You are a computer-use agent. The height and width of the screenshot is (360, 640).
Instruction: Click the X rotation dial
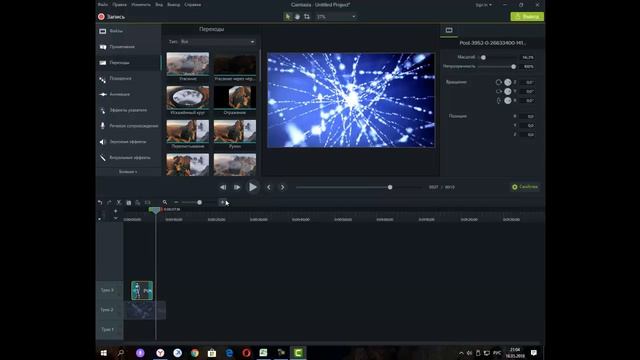click(507, 100)
